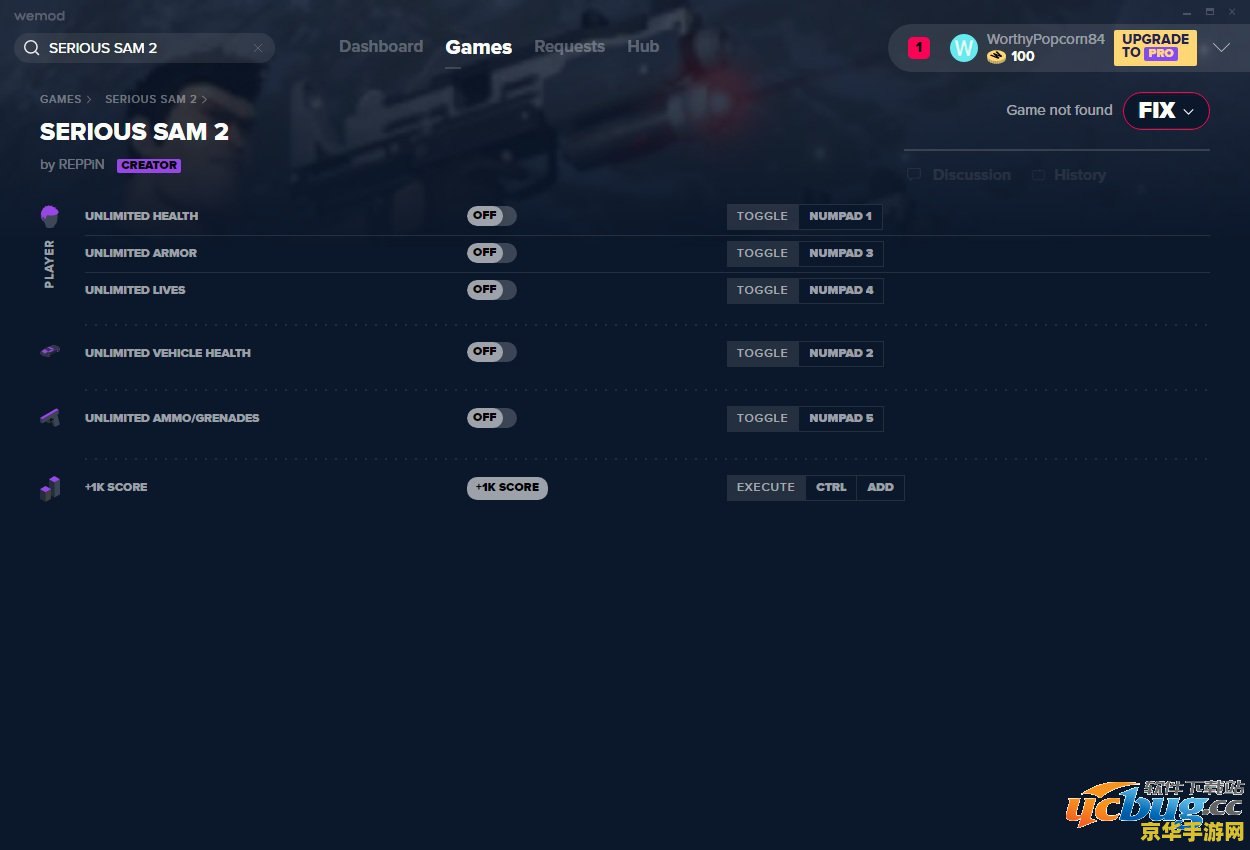The image size is (1250, 850).
Task: Change the NUMPAD 1 hotkey binding
Action: point(840,216)
